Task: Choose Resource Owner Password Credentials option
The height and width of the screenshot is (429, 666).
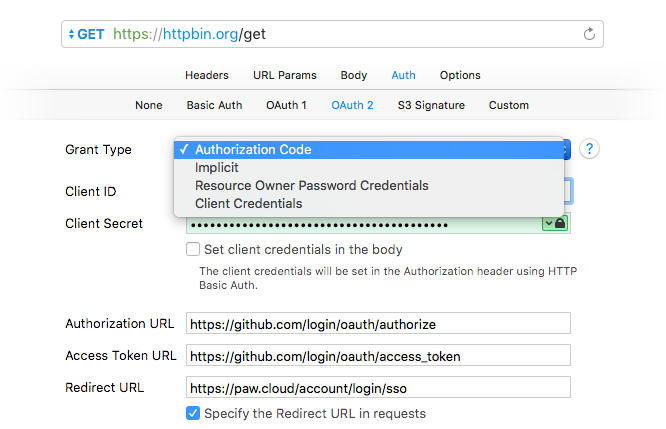Action: point(369,186)
